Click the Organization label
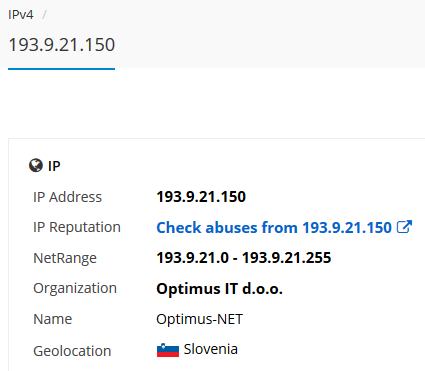This screenshot has width=425, height=371. coord(75,288)
